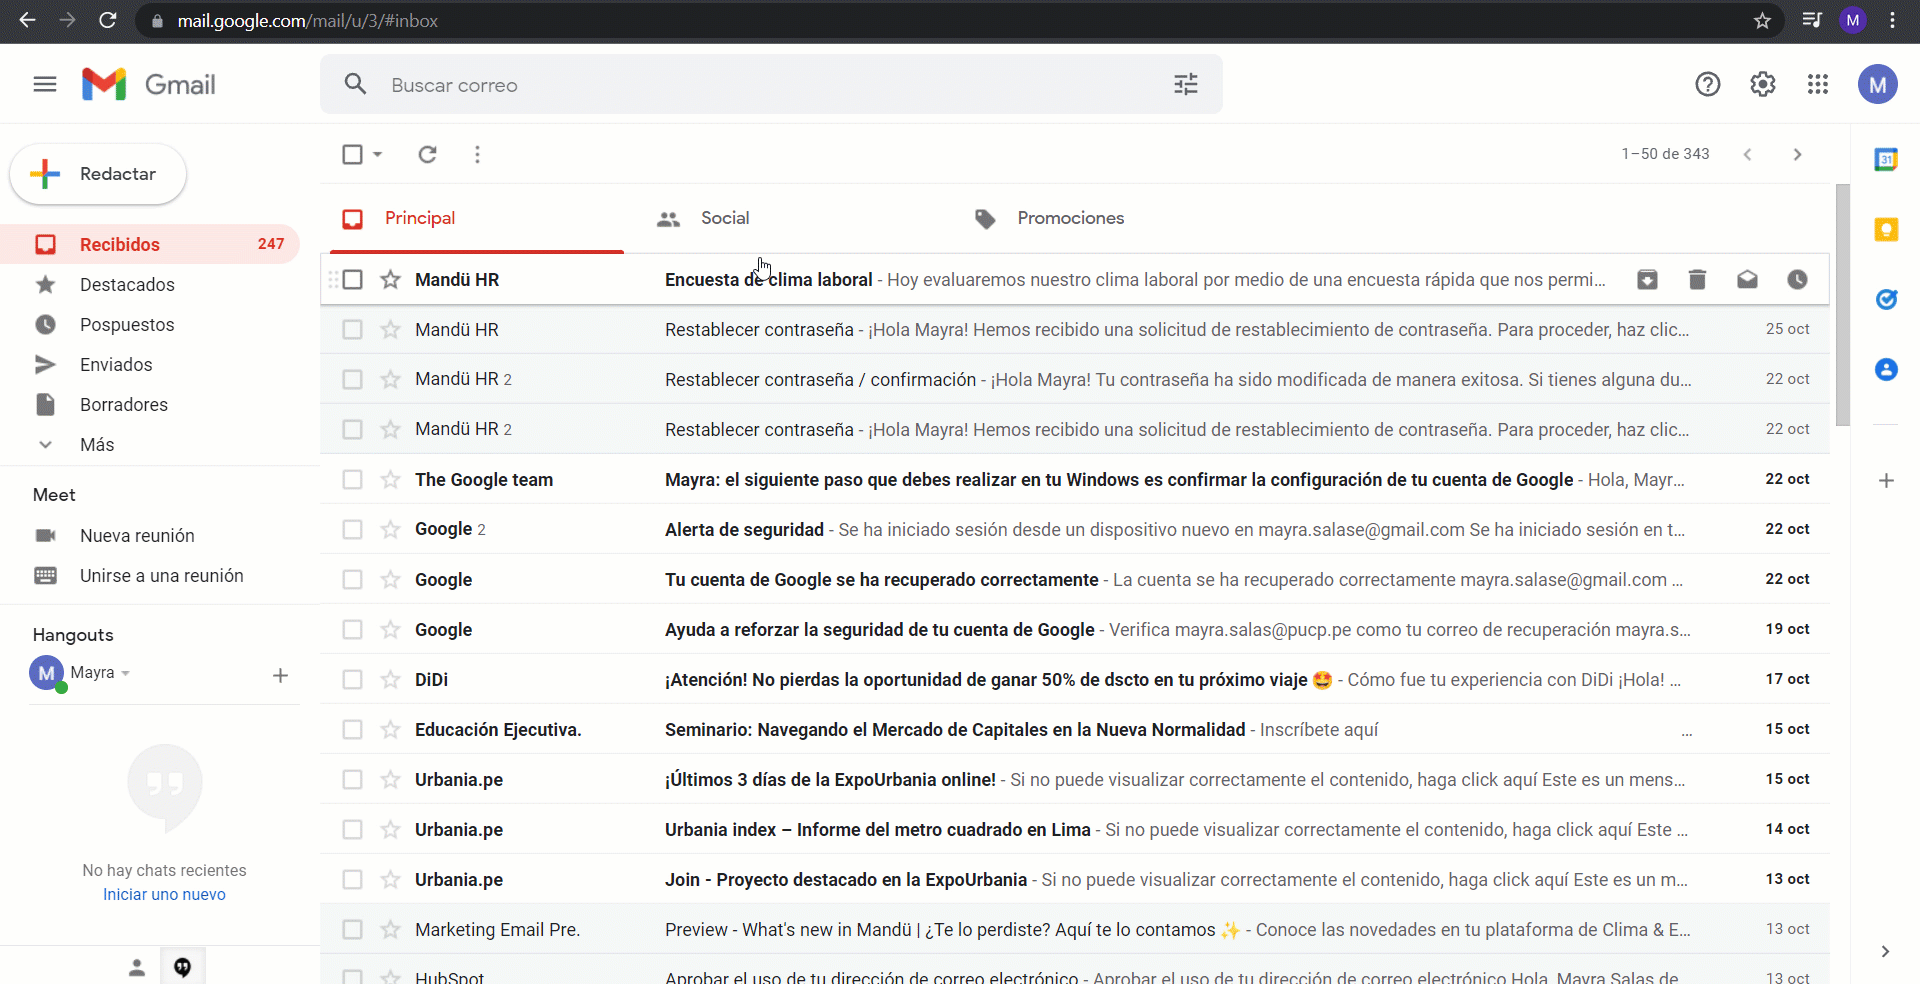Delete the Encuesta de clima laboral email
1920x984 pixels.
pyautogui.click(x=1697, y=280)
